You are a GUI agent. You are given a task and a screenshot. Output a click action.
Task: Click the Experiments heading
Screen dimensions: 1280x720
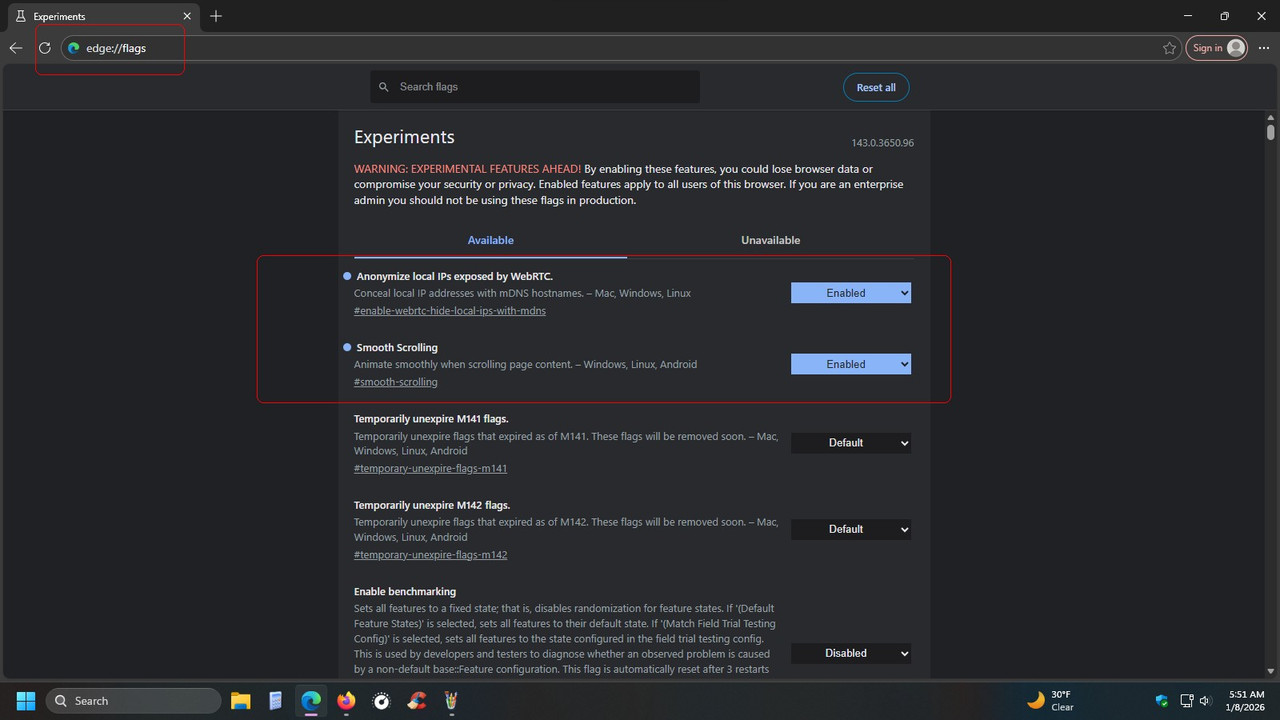click(x=404, y=137)
